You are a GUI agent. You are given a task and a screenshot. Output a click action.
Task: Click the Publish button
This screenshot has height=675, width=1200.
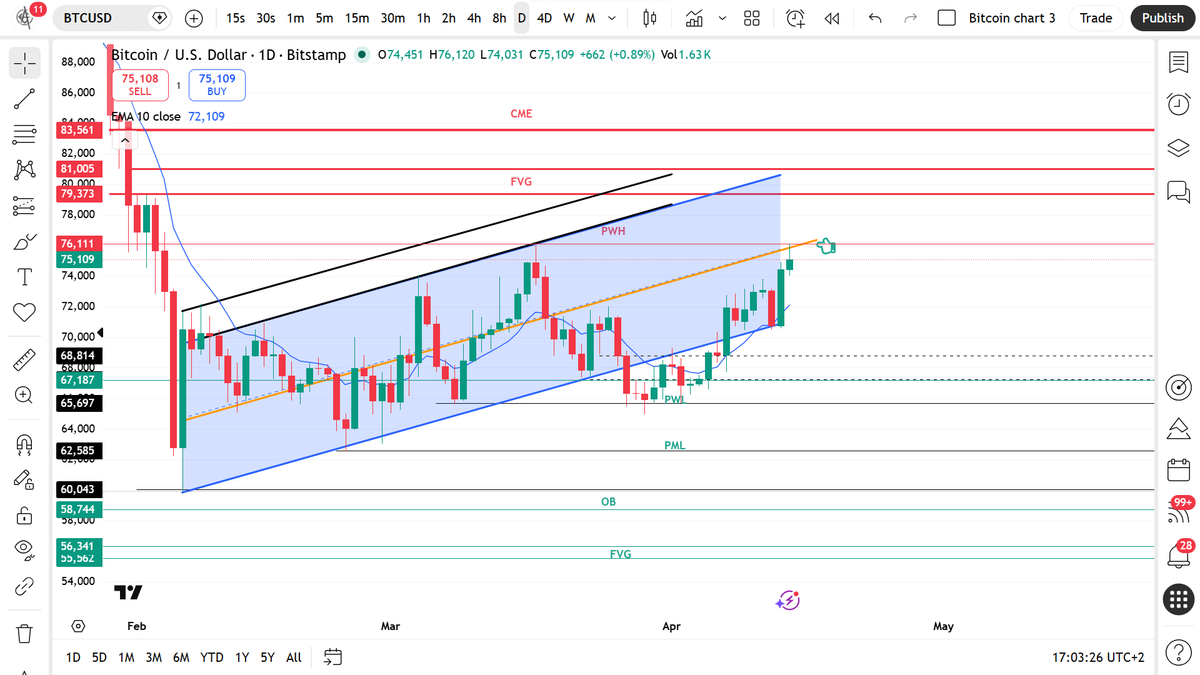tap(1163, 18)
